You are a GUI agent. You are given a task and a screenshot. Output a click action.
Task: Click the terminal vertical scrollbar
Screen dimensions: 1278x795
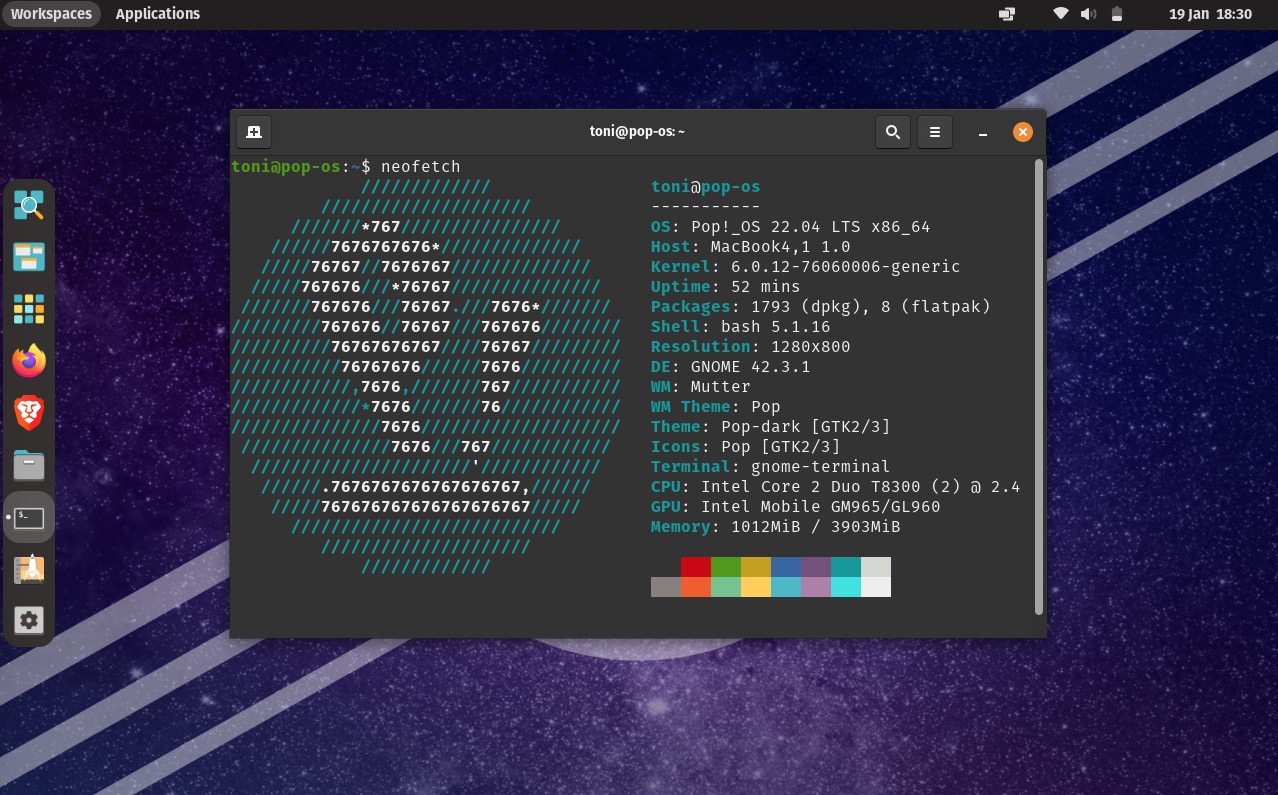pyautogui.click(x=1039, y=387)
